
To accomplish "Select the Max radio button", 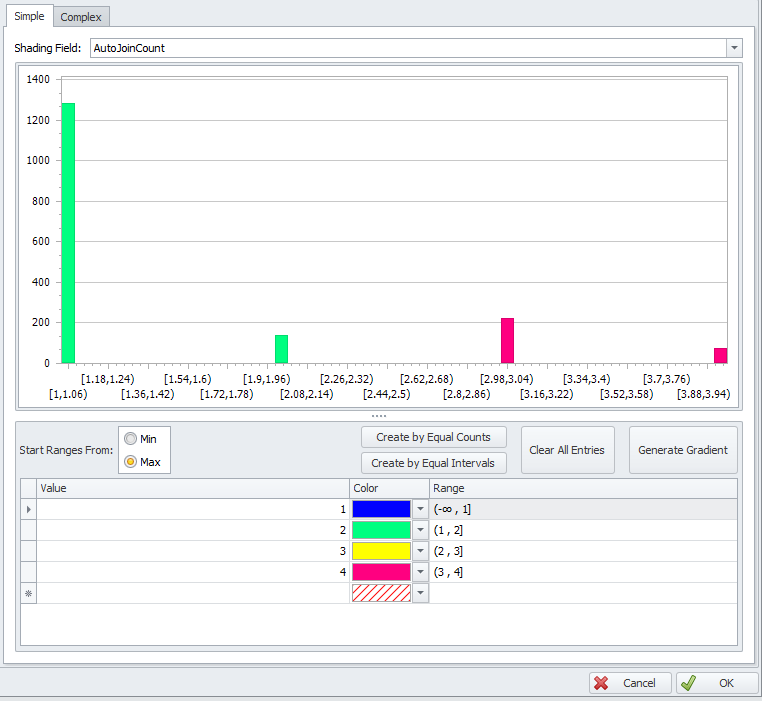I will point(130,462).
